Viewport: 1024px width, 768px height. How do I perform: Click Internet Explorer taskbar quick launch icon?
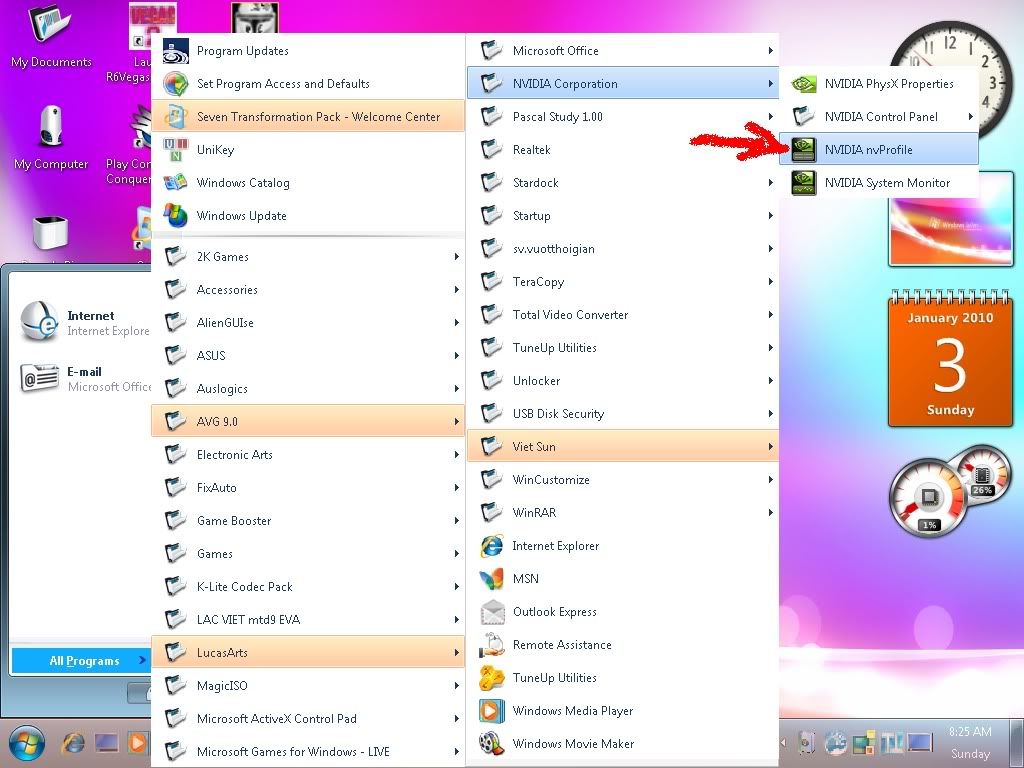click(73, 743)
